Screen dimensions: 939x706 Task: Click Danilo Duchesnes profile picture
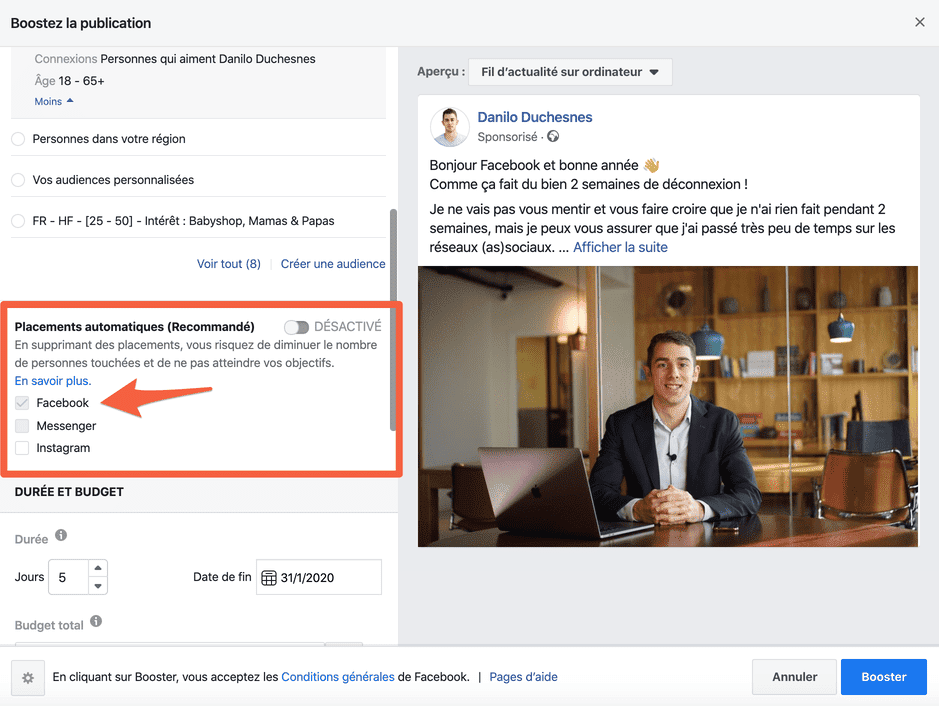pyautogui.click(x=449, y=127)
